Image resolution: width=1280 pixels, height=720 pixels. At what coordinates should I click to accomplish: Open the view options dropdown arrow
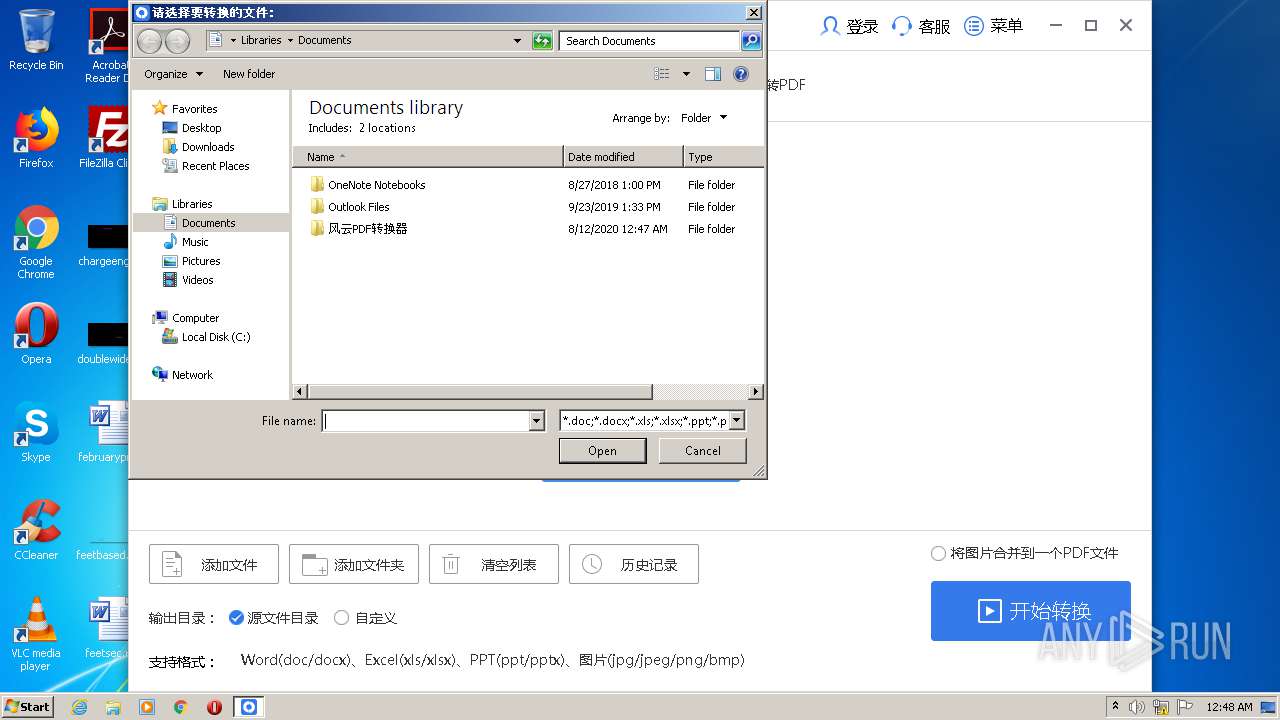686,74
